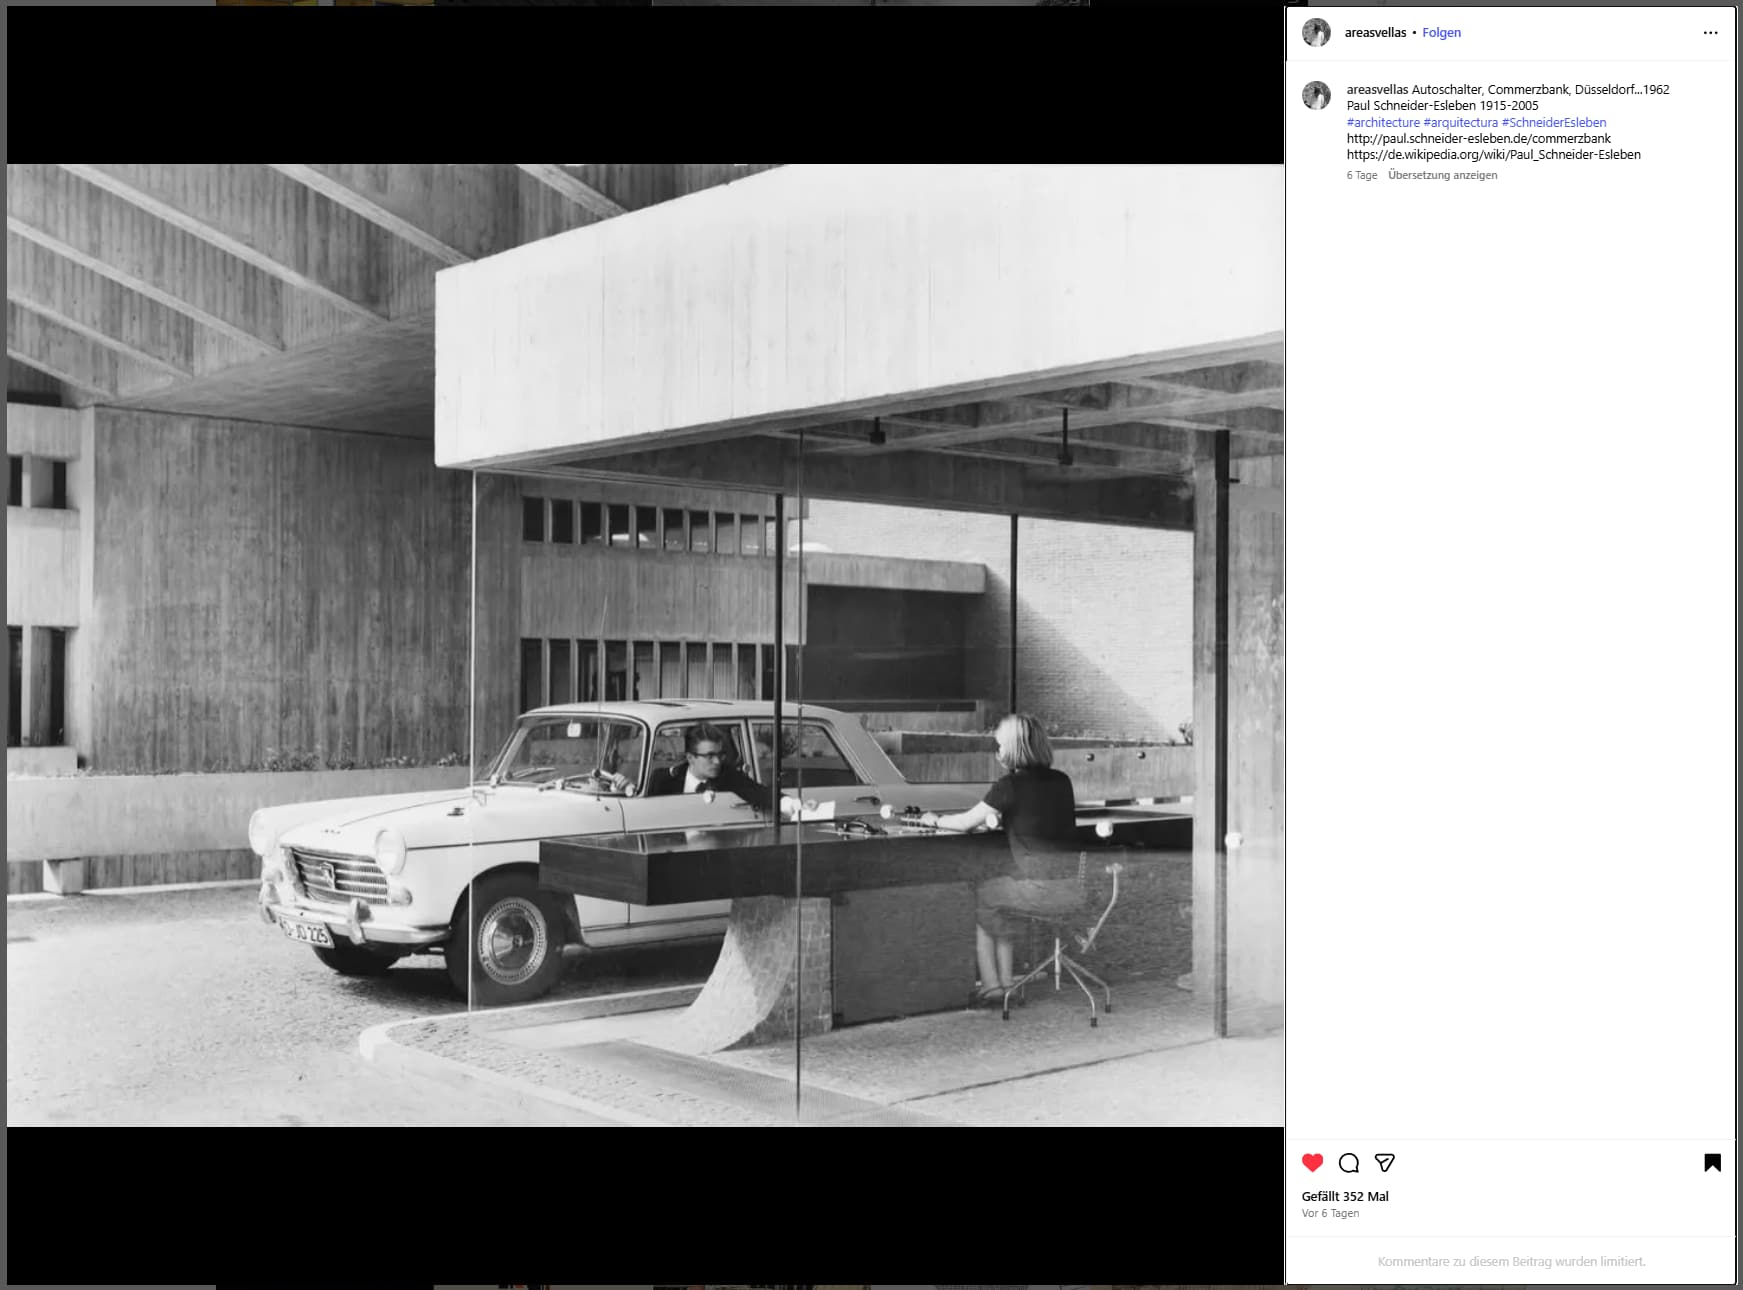Click the paul.schneider-esleben.de/commerzbank URL
The image size is (1743, 1290).
click(x=1478, y=139)
